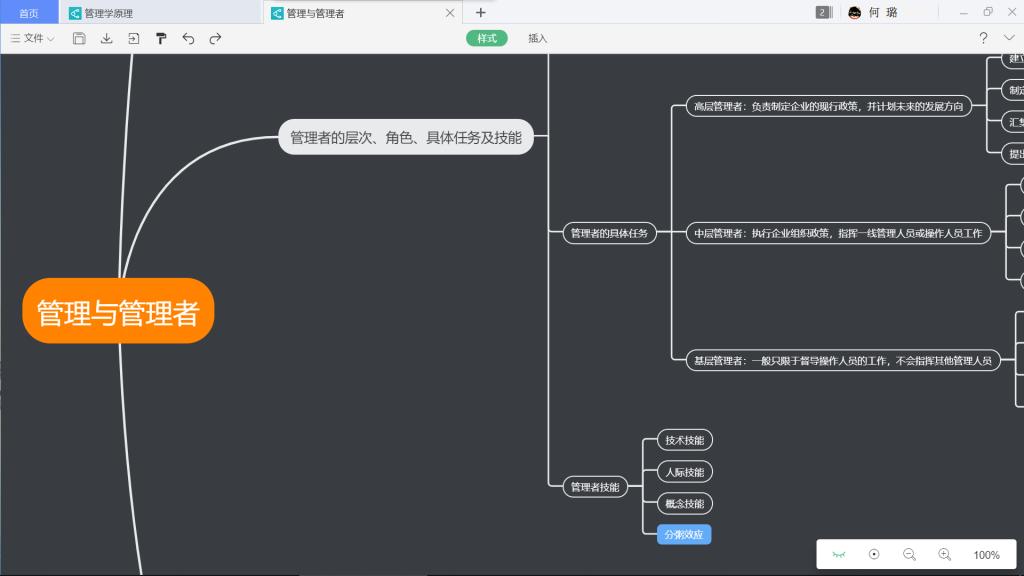Screen dimensions: 1024x576
Task: Undo the last action
Action: [188, 38]
